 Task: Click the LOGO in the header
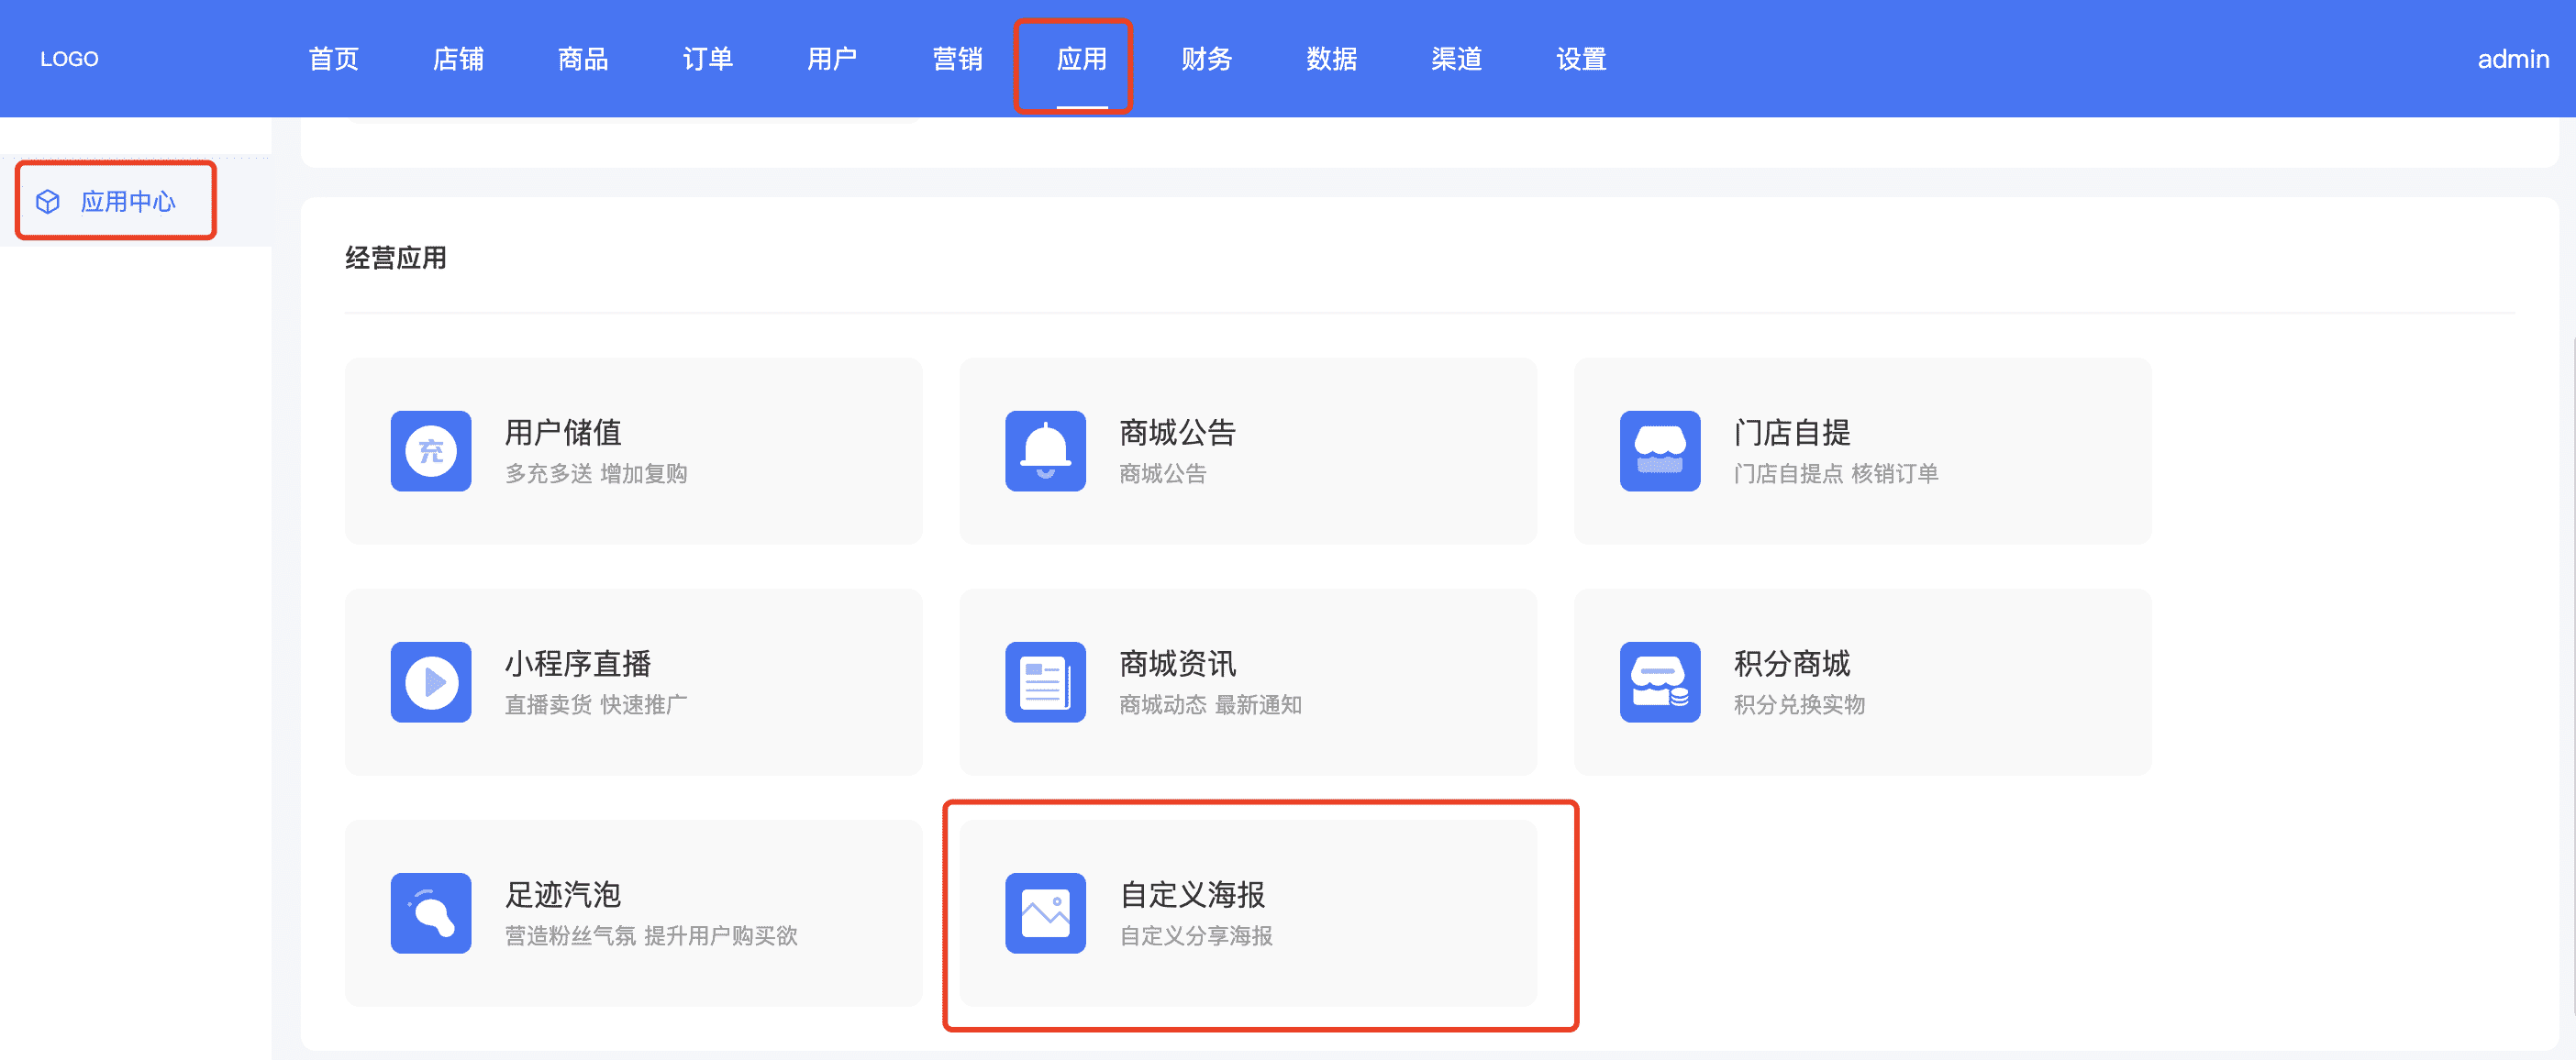pyautogui.click(x=69, y=59)
